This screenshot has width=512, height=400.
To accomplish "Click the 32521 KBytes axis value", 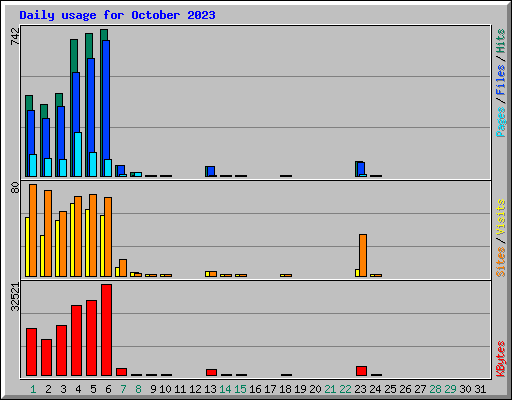I will pyautogui.click(x=15, y=297).
